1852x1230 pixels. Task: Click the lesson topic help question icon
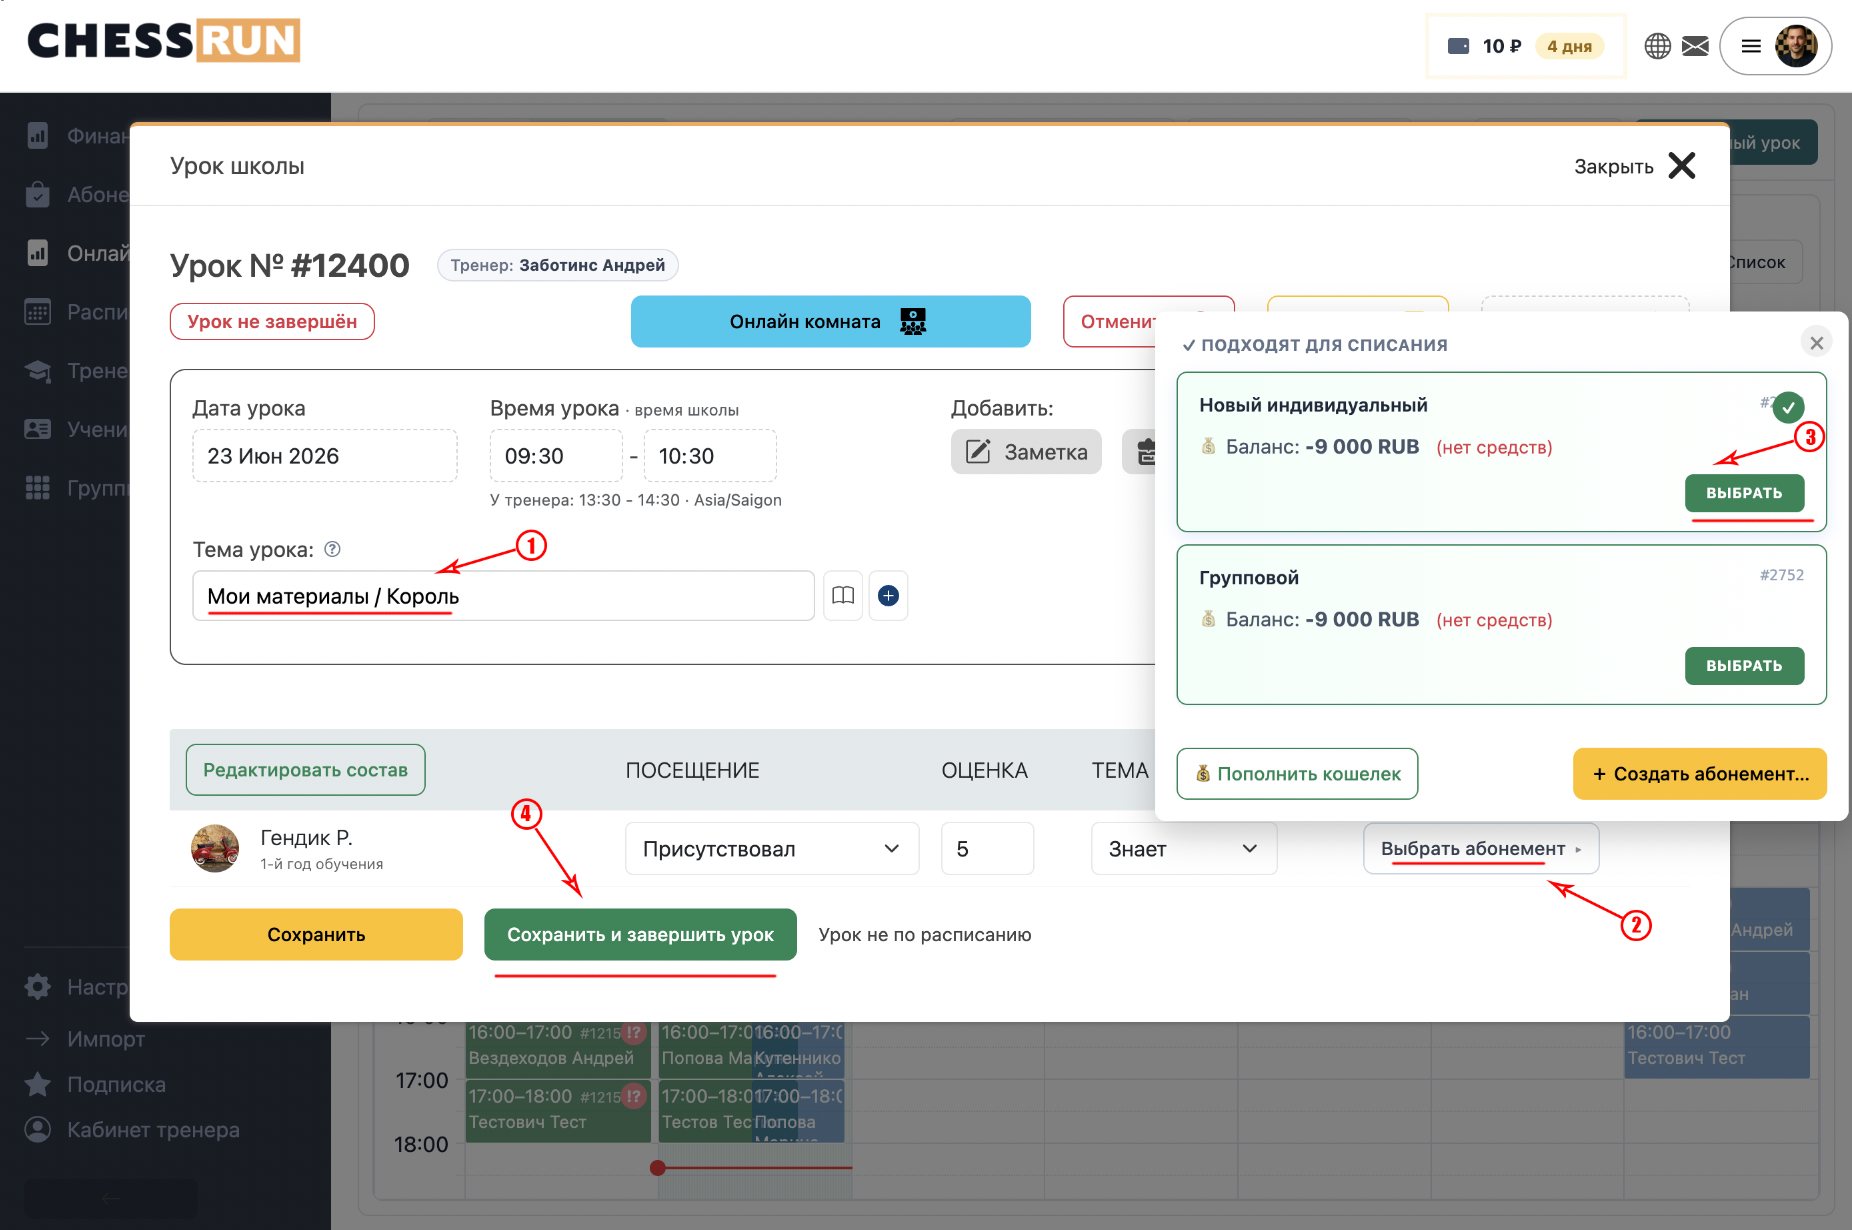[x=333, y=549]
